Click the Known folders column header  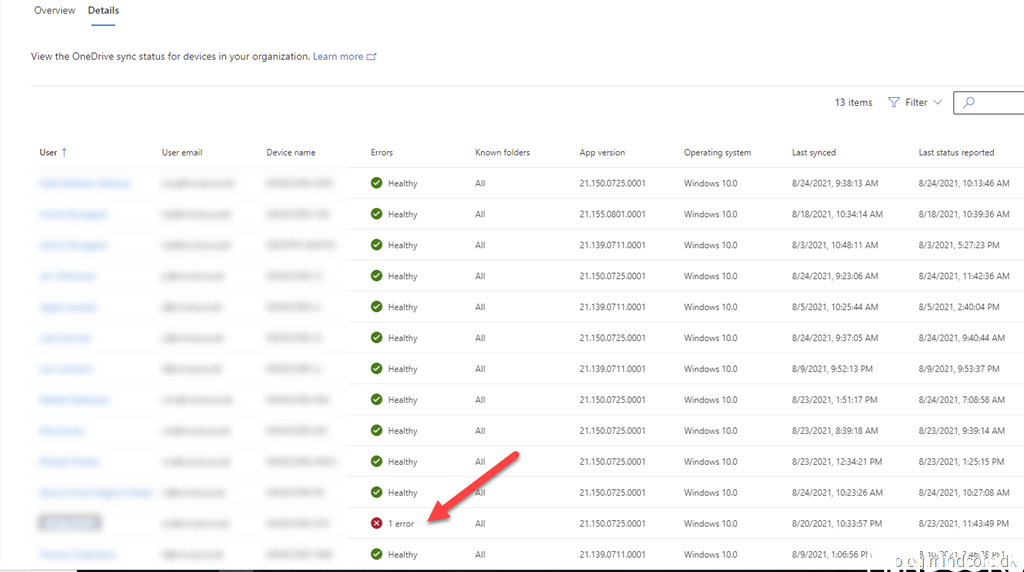(502, 152)
